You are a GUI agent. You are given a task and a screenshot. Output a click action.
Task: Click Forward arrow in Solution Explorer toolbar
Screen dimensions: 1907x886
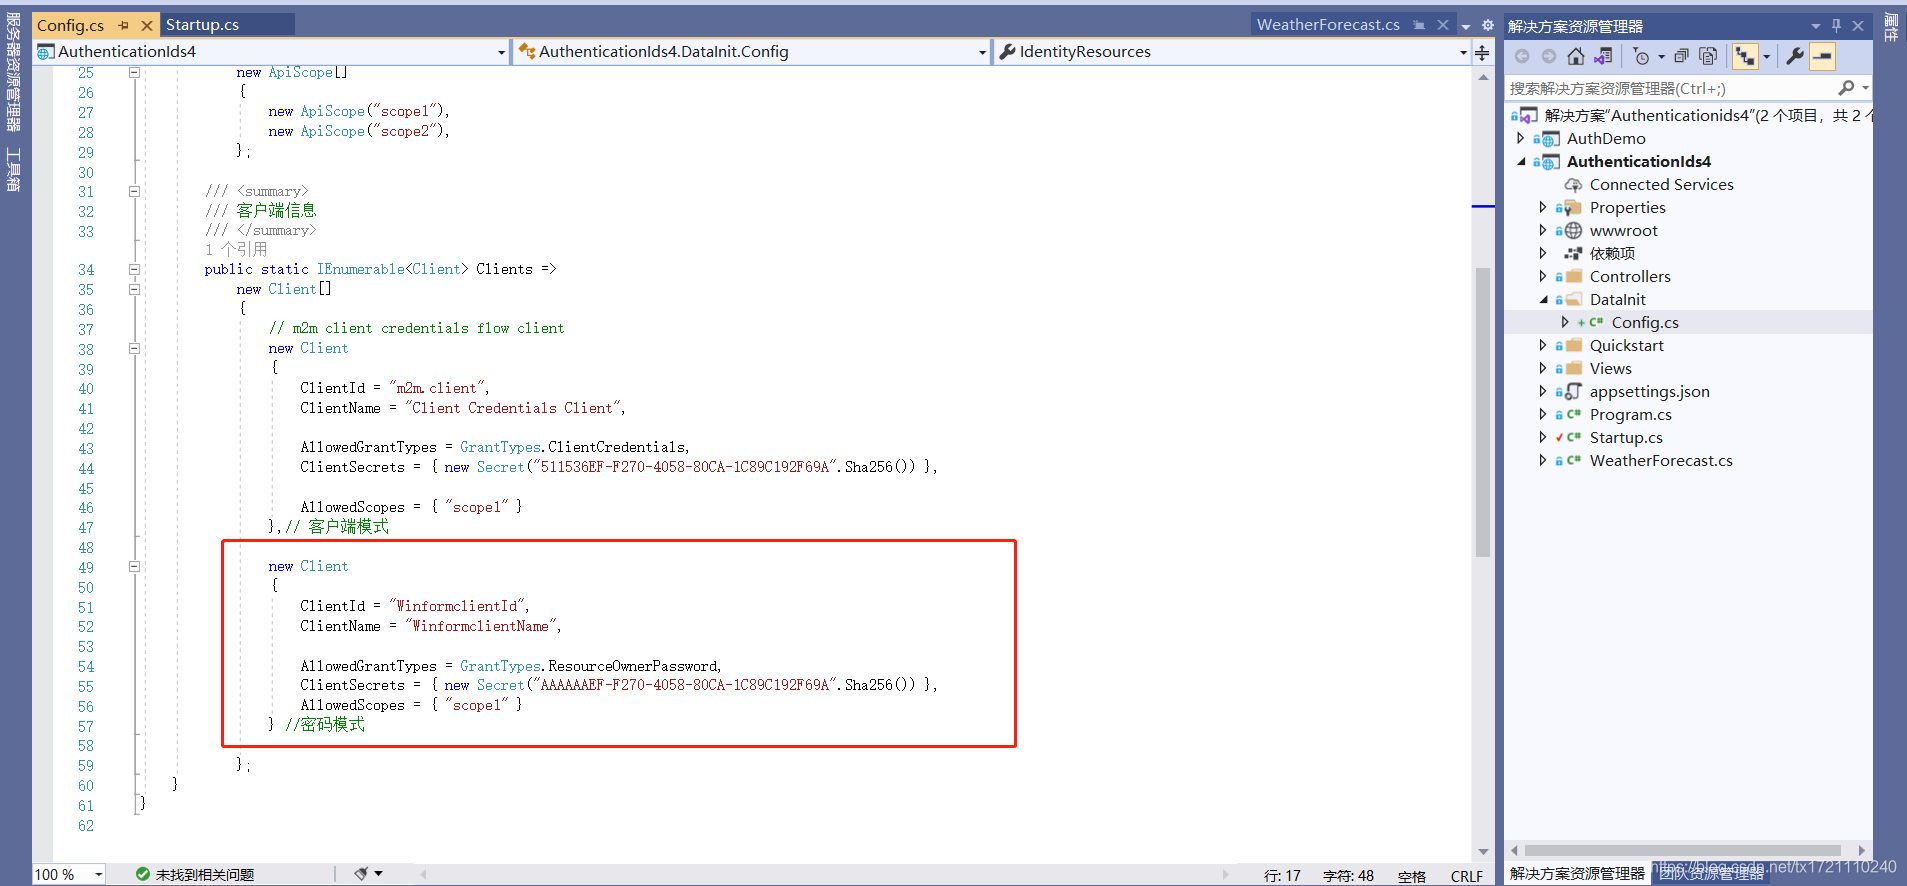tap(1549, 57)
